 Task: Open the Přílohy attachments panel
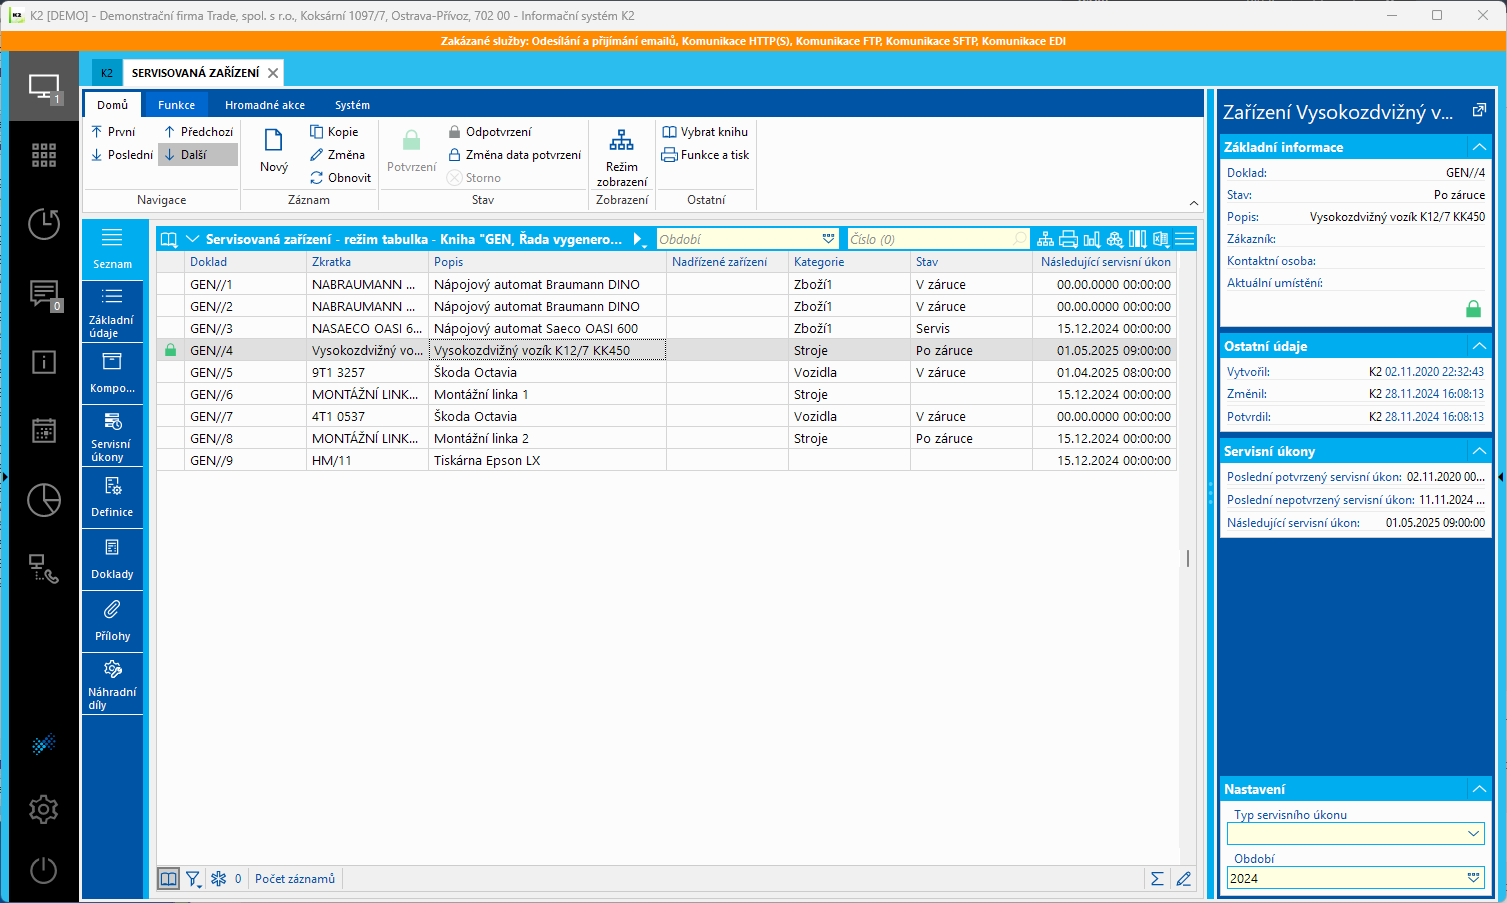(x=112, y=621)
